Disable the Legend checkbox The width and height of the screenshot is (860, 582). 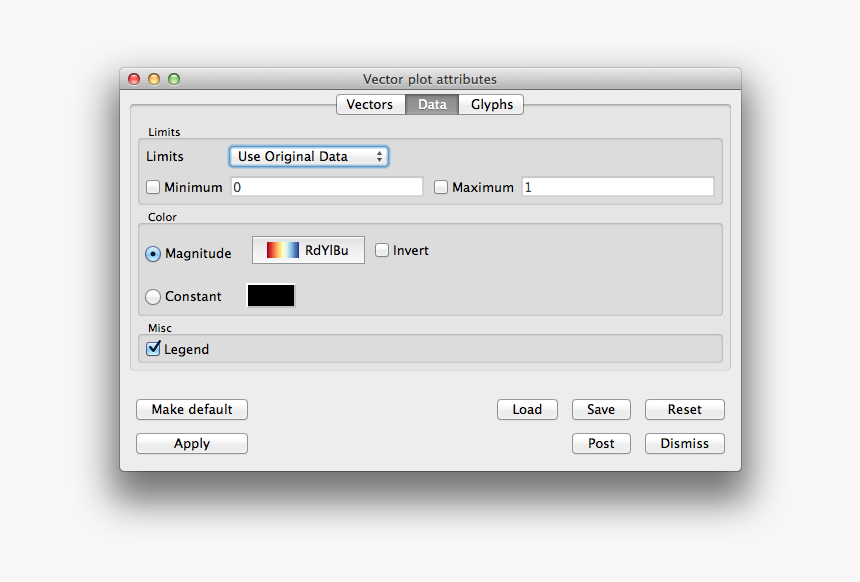153,349
